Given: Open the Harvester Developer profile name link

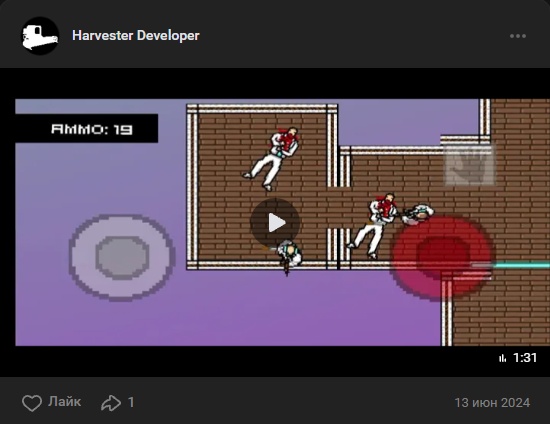Looking at the screenshot, I should click(x=136, y=35).
